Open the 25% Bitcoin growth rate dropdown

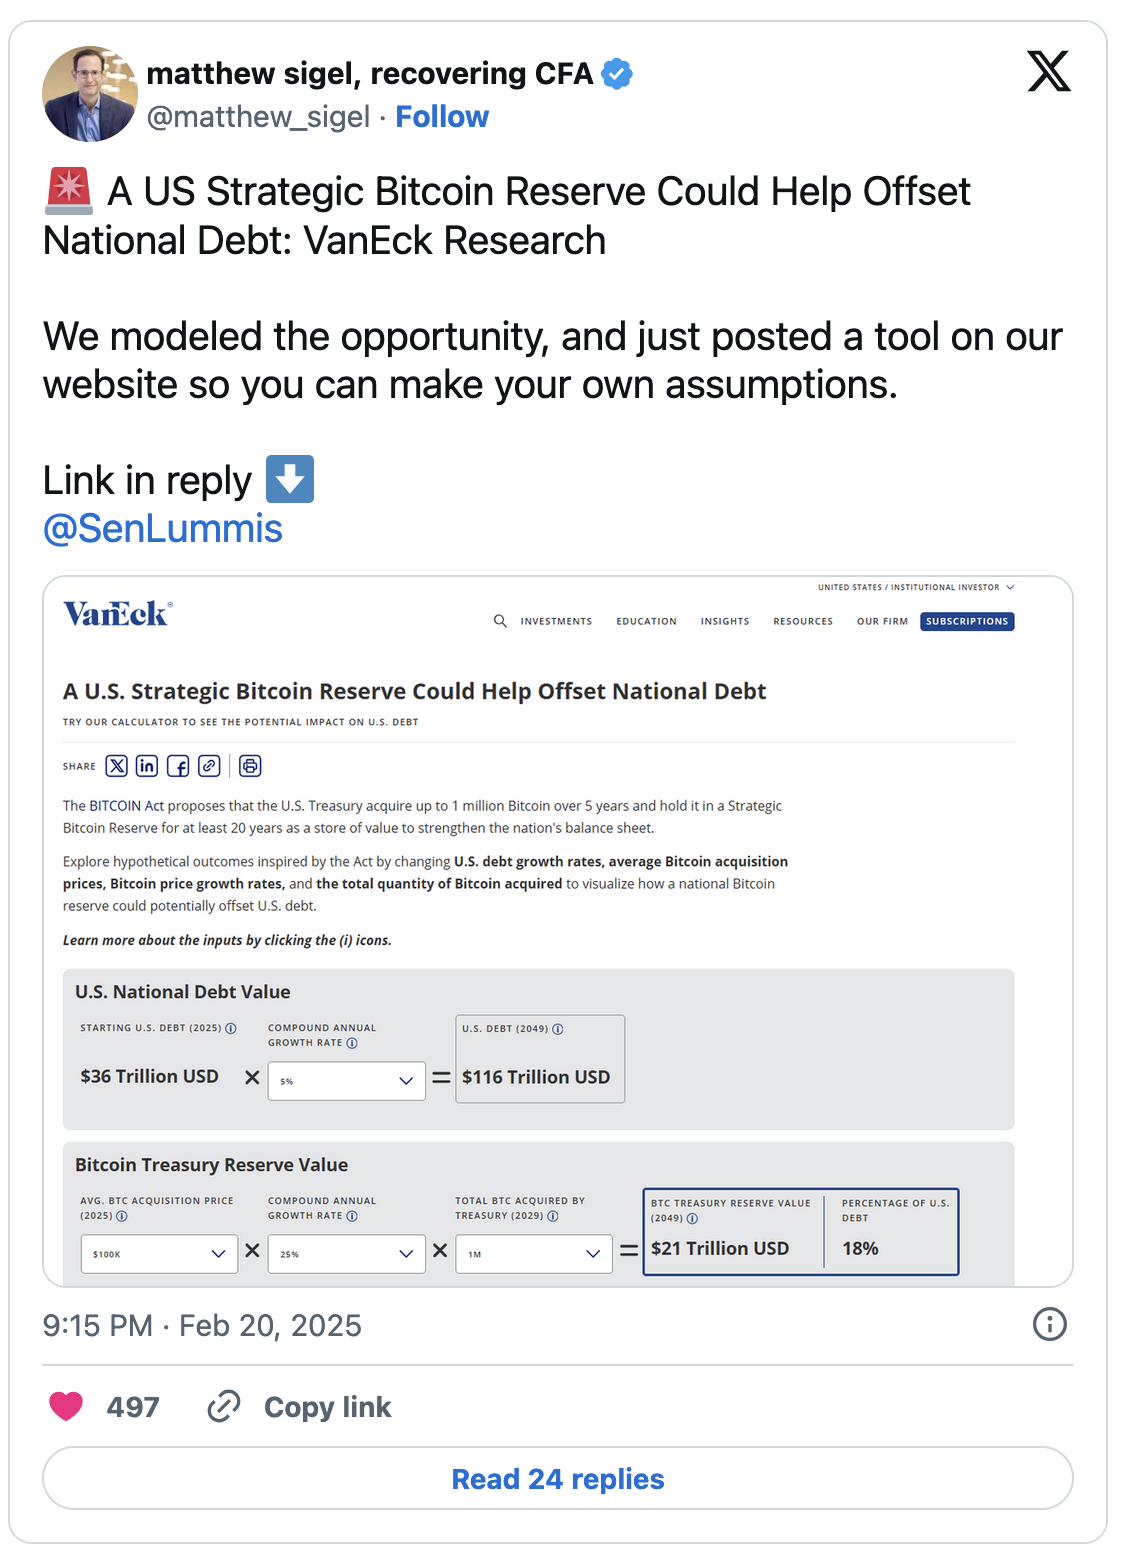346,1254
